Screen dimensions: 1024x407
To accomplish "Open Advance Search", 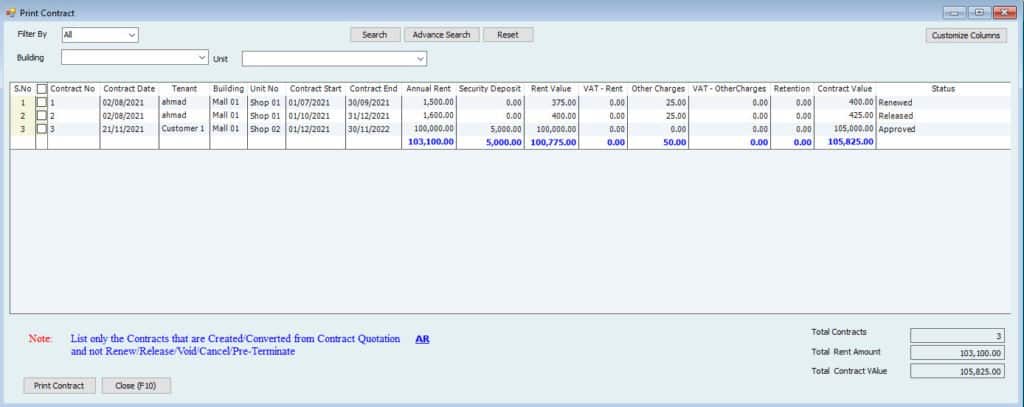I will point(441,35).
